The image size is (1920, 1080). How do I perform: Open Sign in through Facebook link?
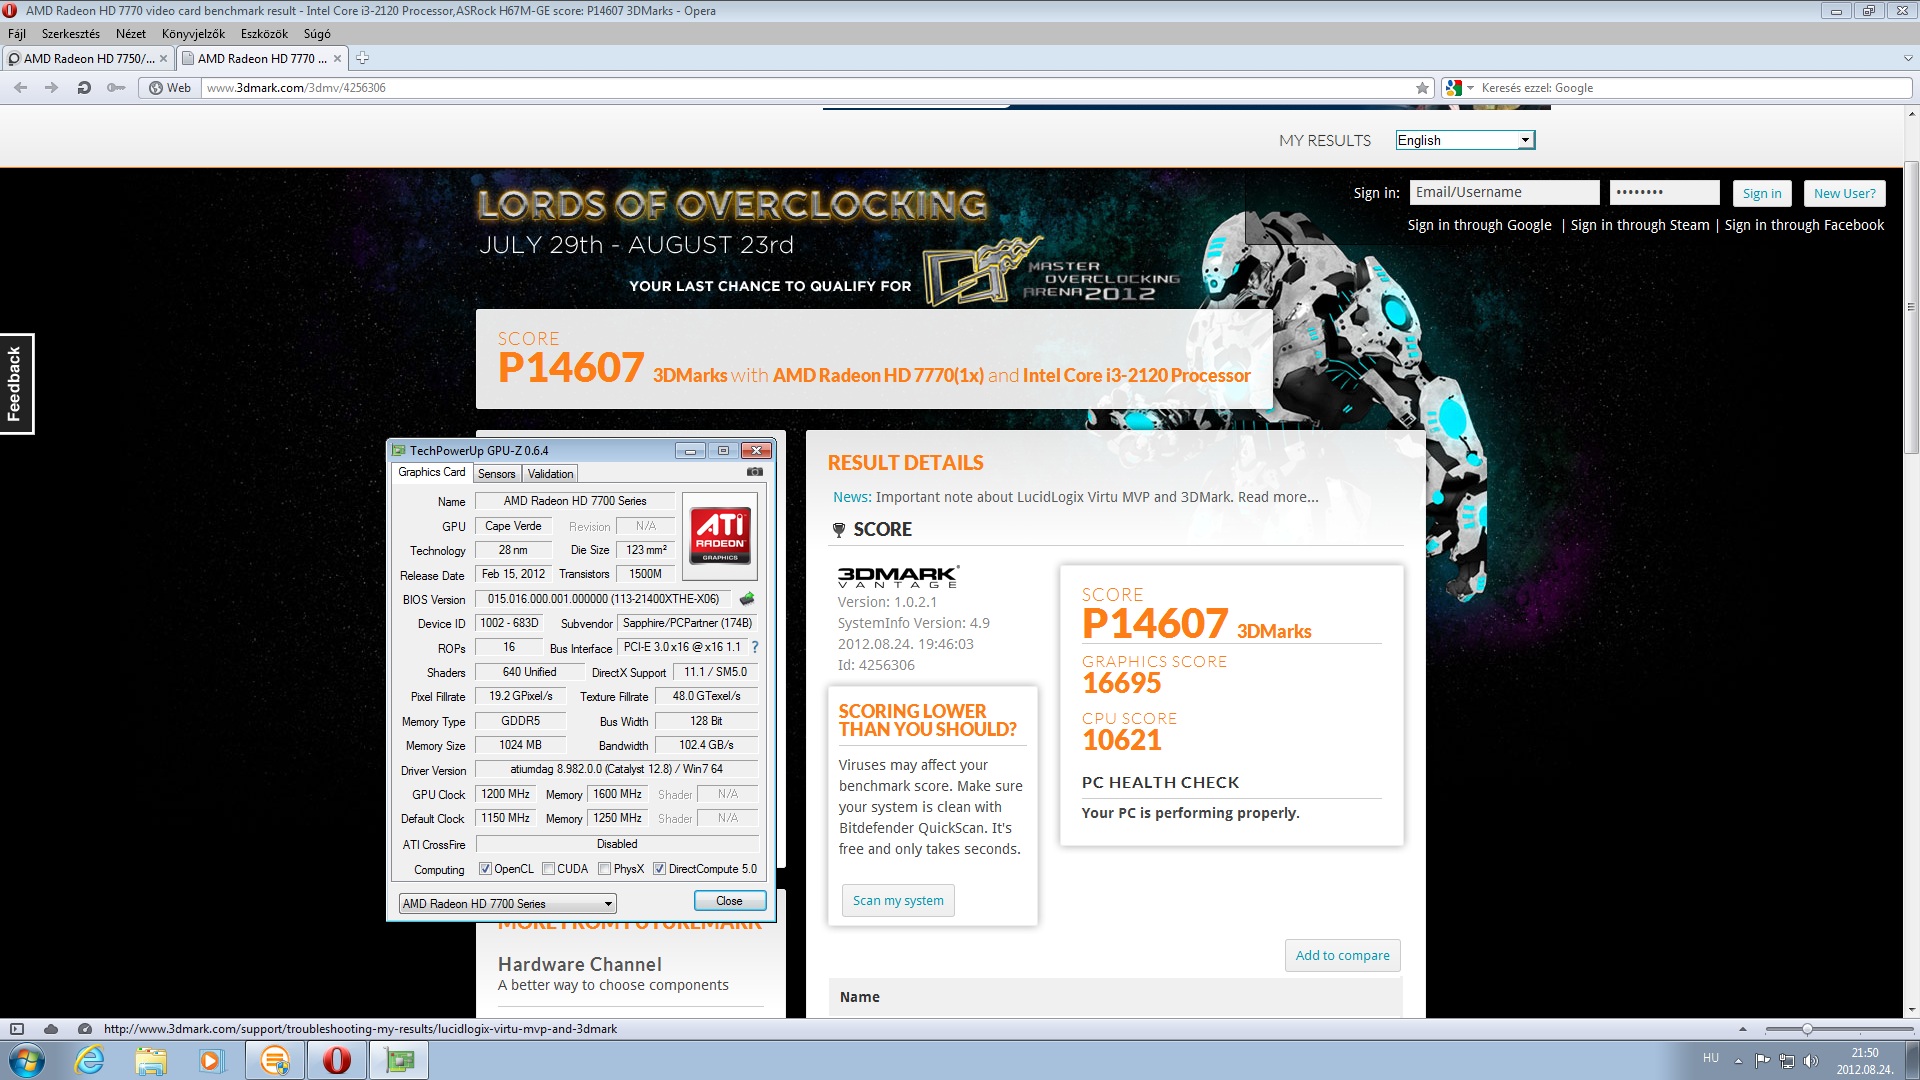pos(1804,225)
